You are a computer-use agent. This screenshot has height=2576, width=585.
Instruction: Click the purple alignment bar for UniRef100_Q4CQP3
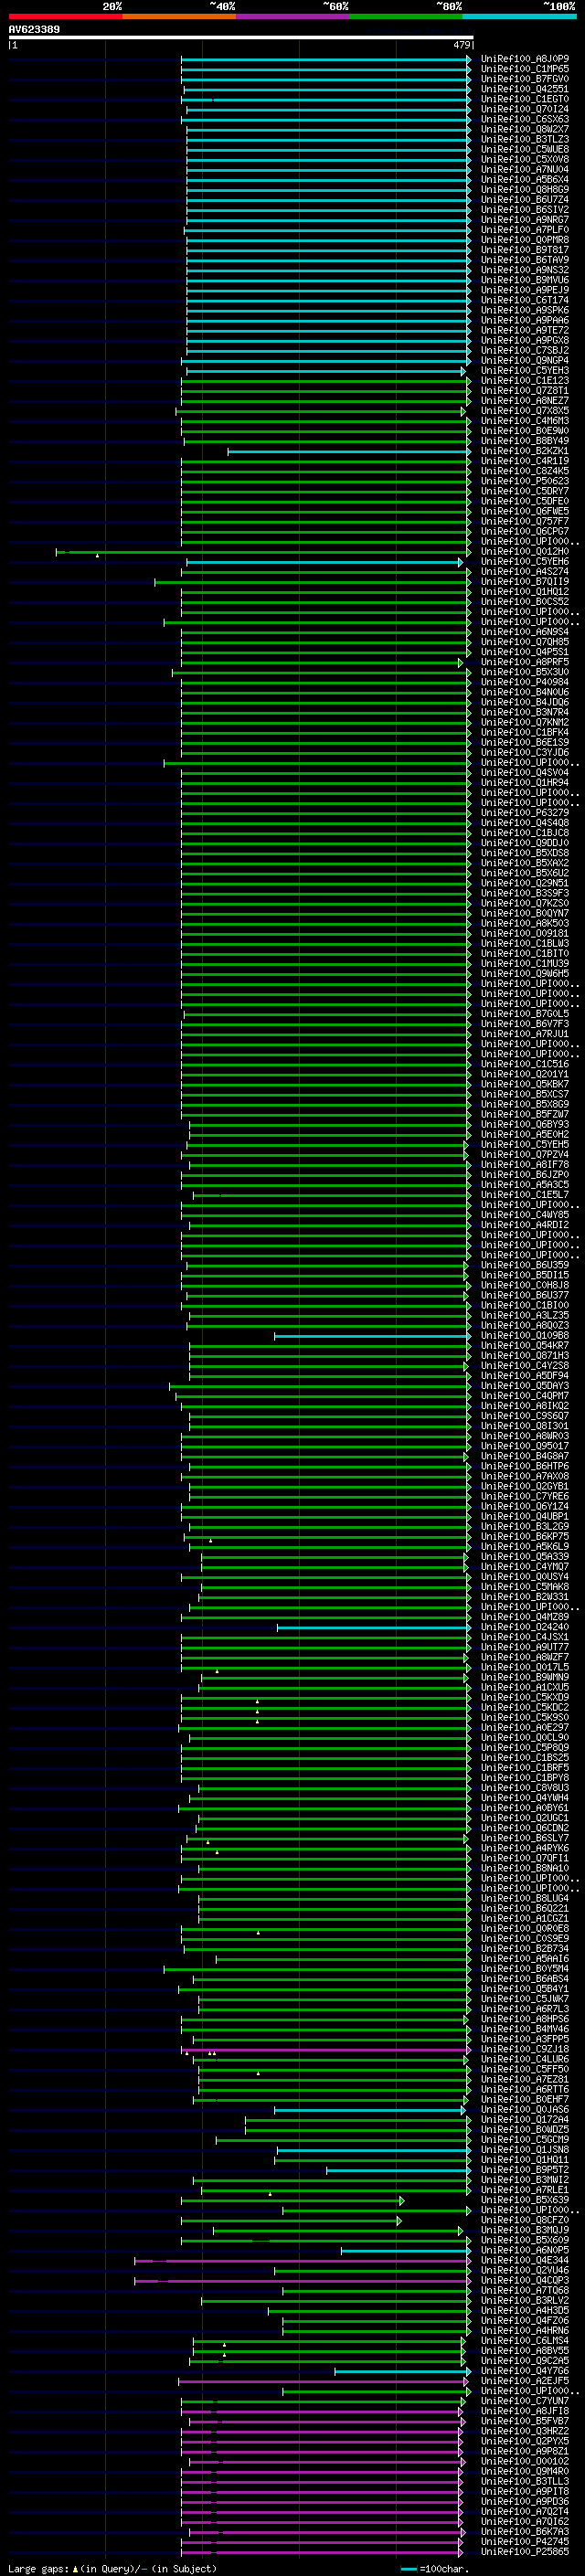(303, 2281)
